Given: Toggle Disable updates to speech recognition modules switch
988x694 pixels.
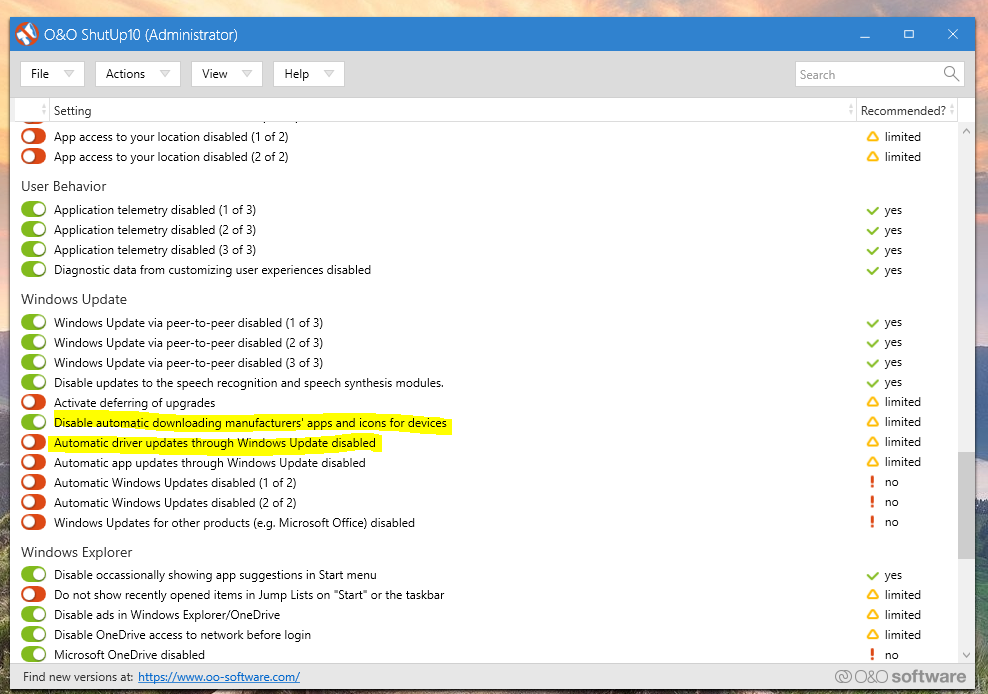Looking at the screenshot, I should (33, 382).
